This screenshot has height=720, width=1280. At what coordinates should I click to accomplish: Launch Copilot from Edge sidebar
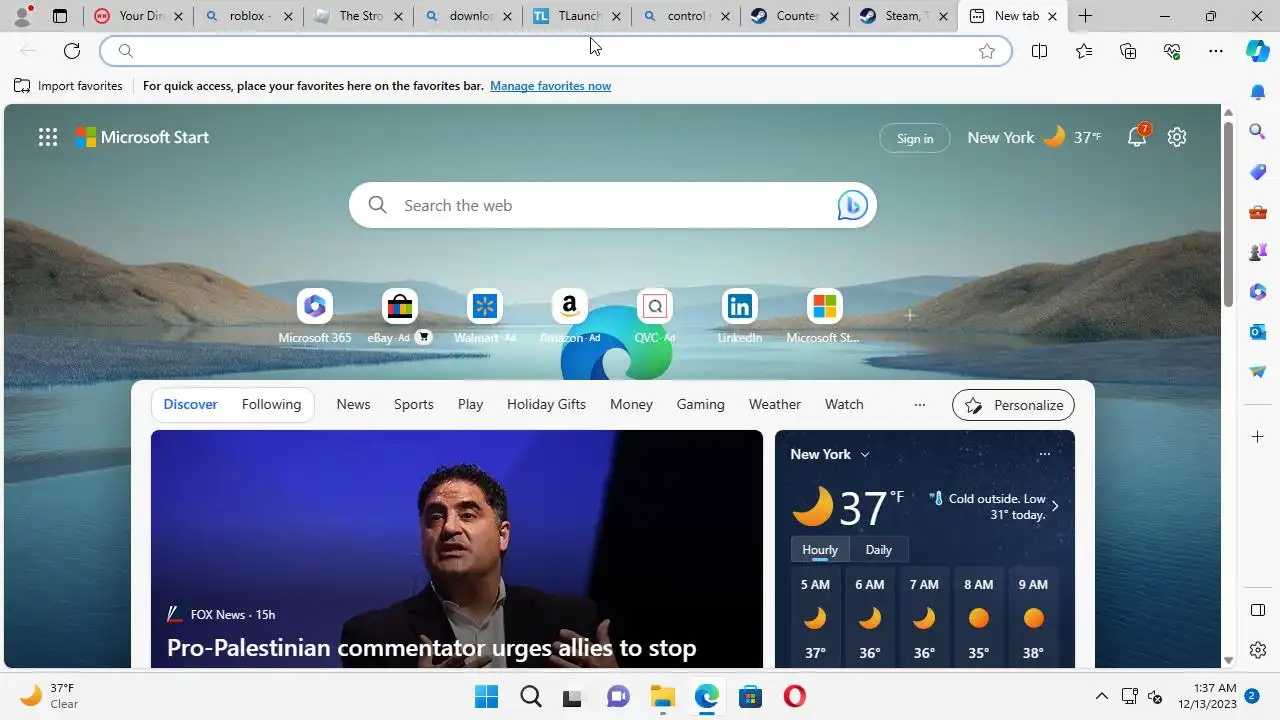point(1258,51)
